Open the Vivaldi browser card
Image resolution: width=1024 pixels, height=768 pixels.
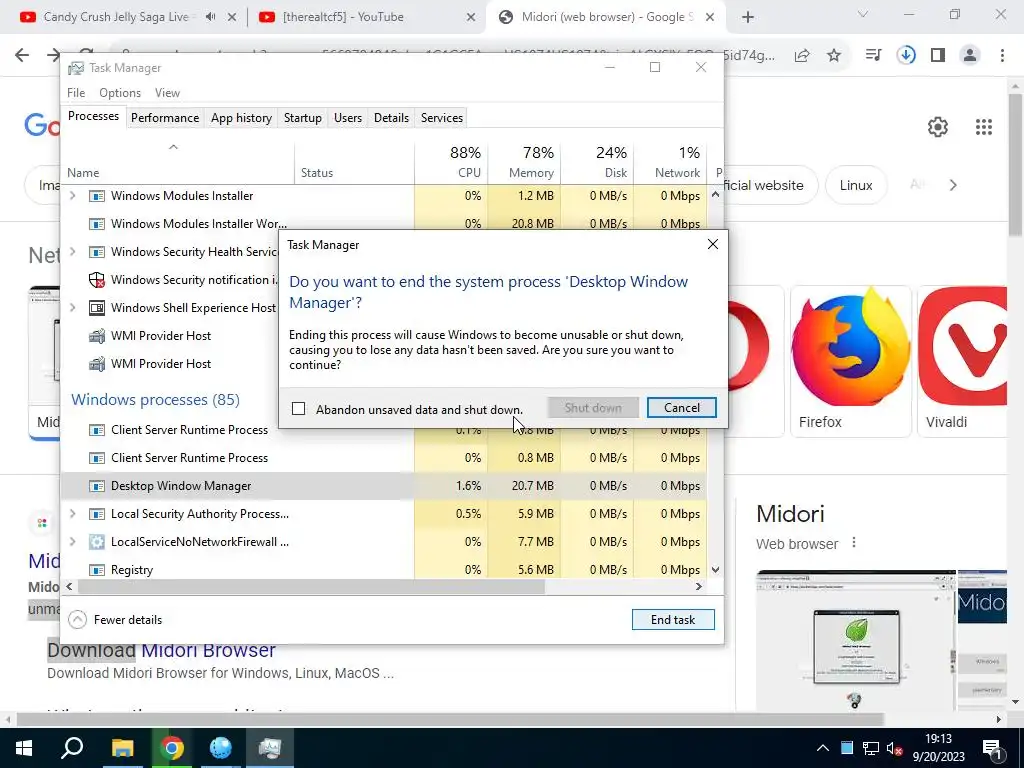pos(962,361)
